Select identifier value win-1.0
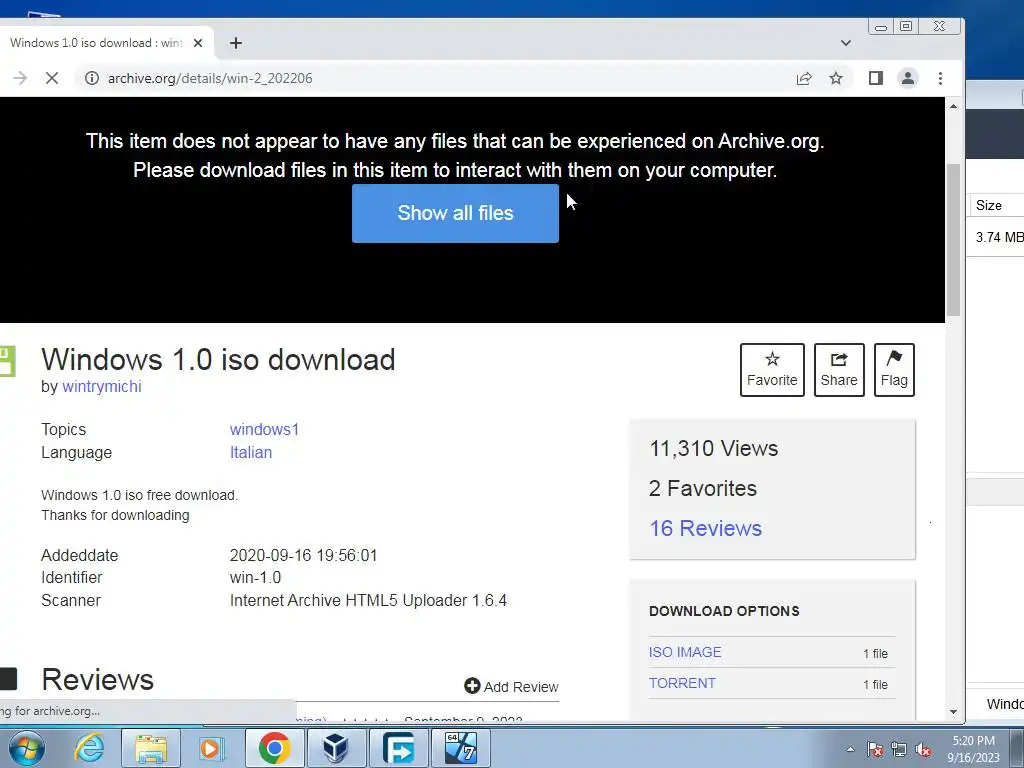The height and width of the screenshot is (768, 1024). pyautogui.click(x=255, y=578)
